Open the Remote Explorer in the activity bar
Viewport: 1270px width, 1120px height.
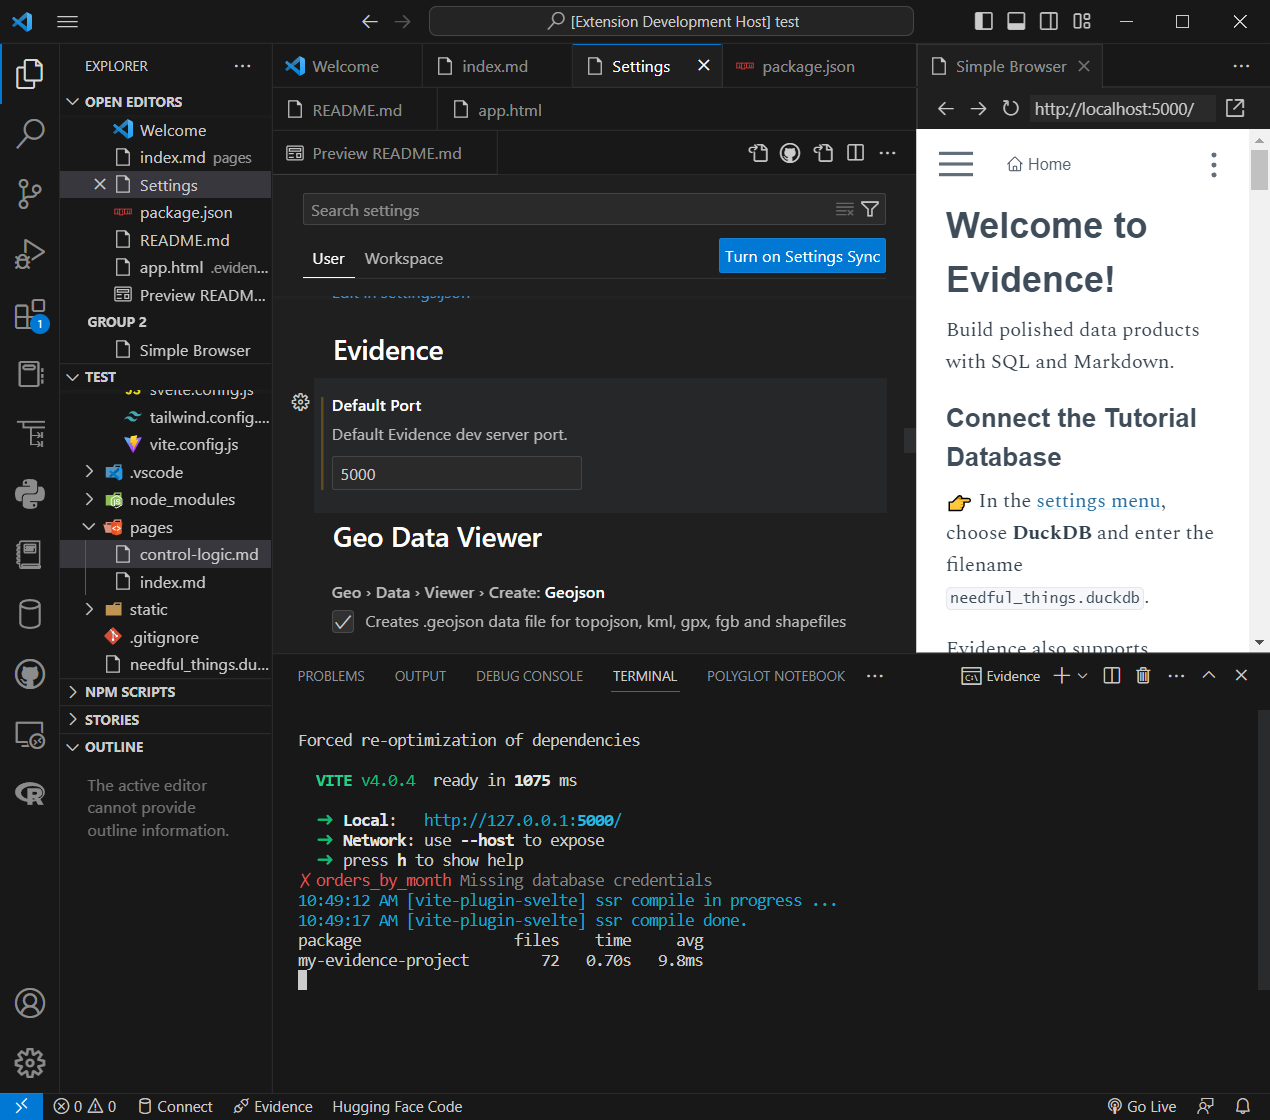coord(29,733)
